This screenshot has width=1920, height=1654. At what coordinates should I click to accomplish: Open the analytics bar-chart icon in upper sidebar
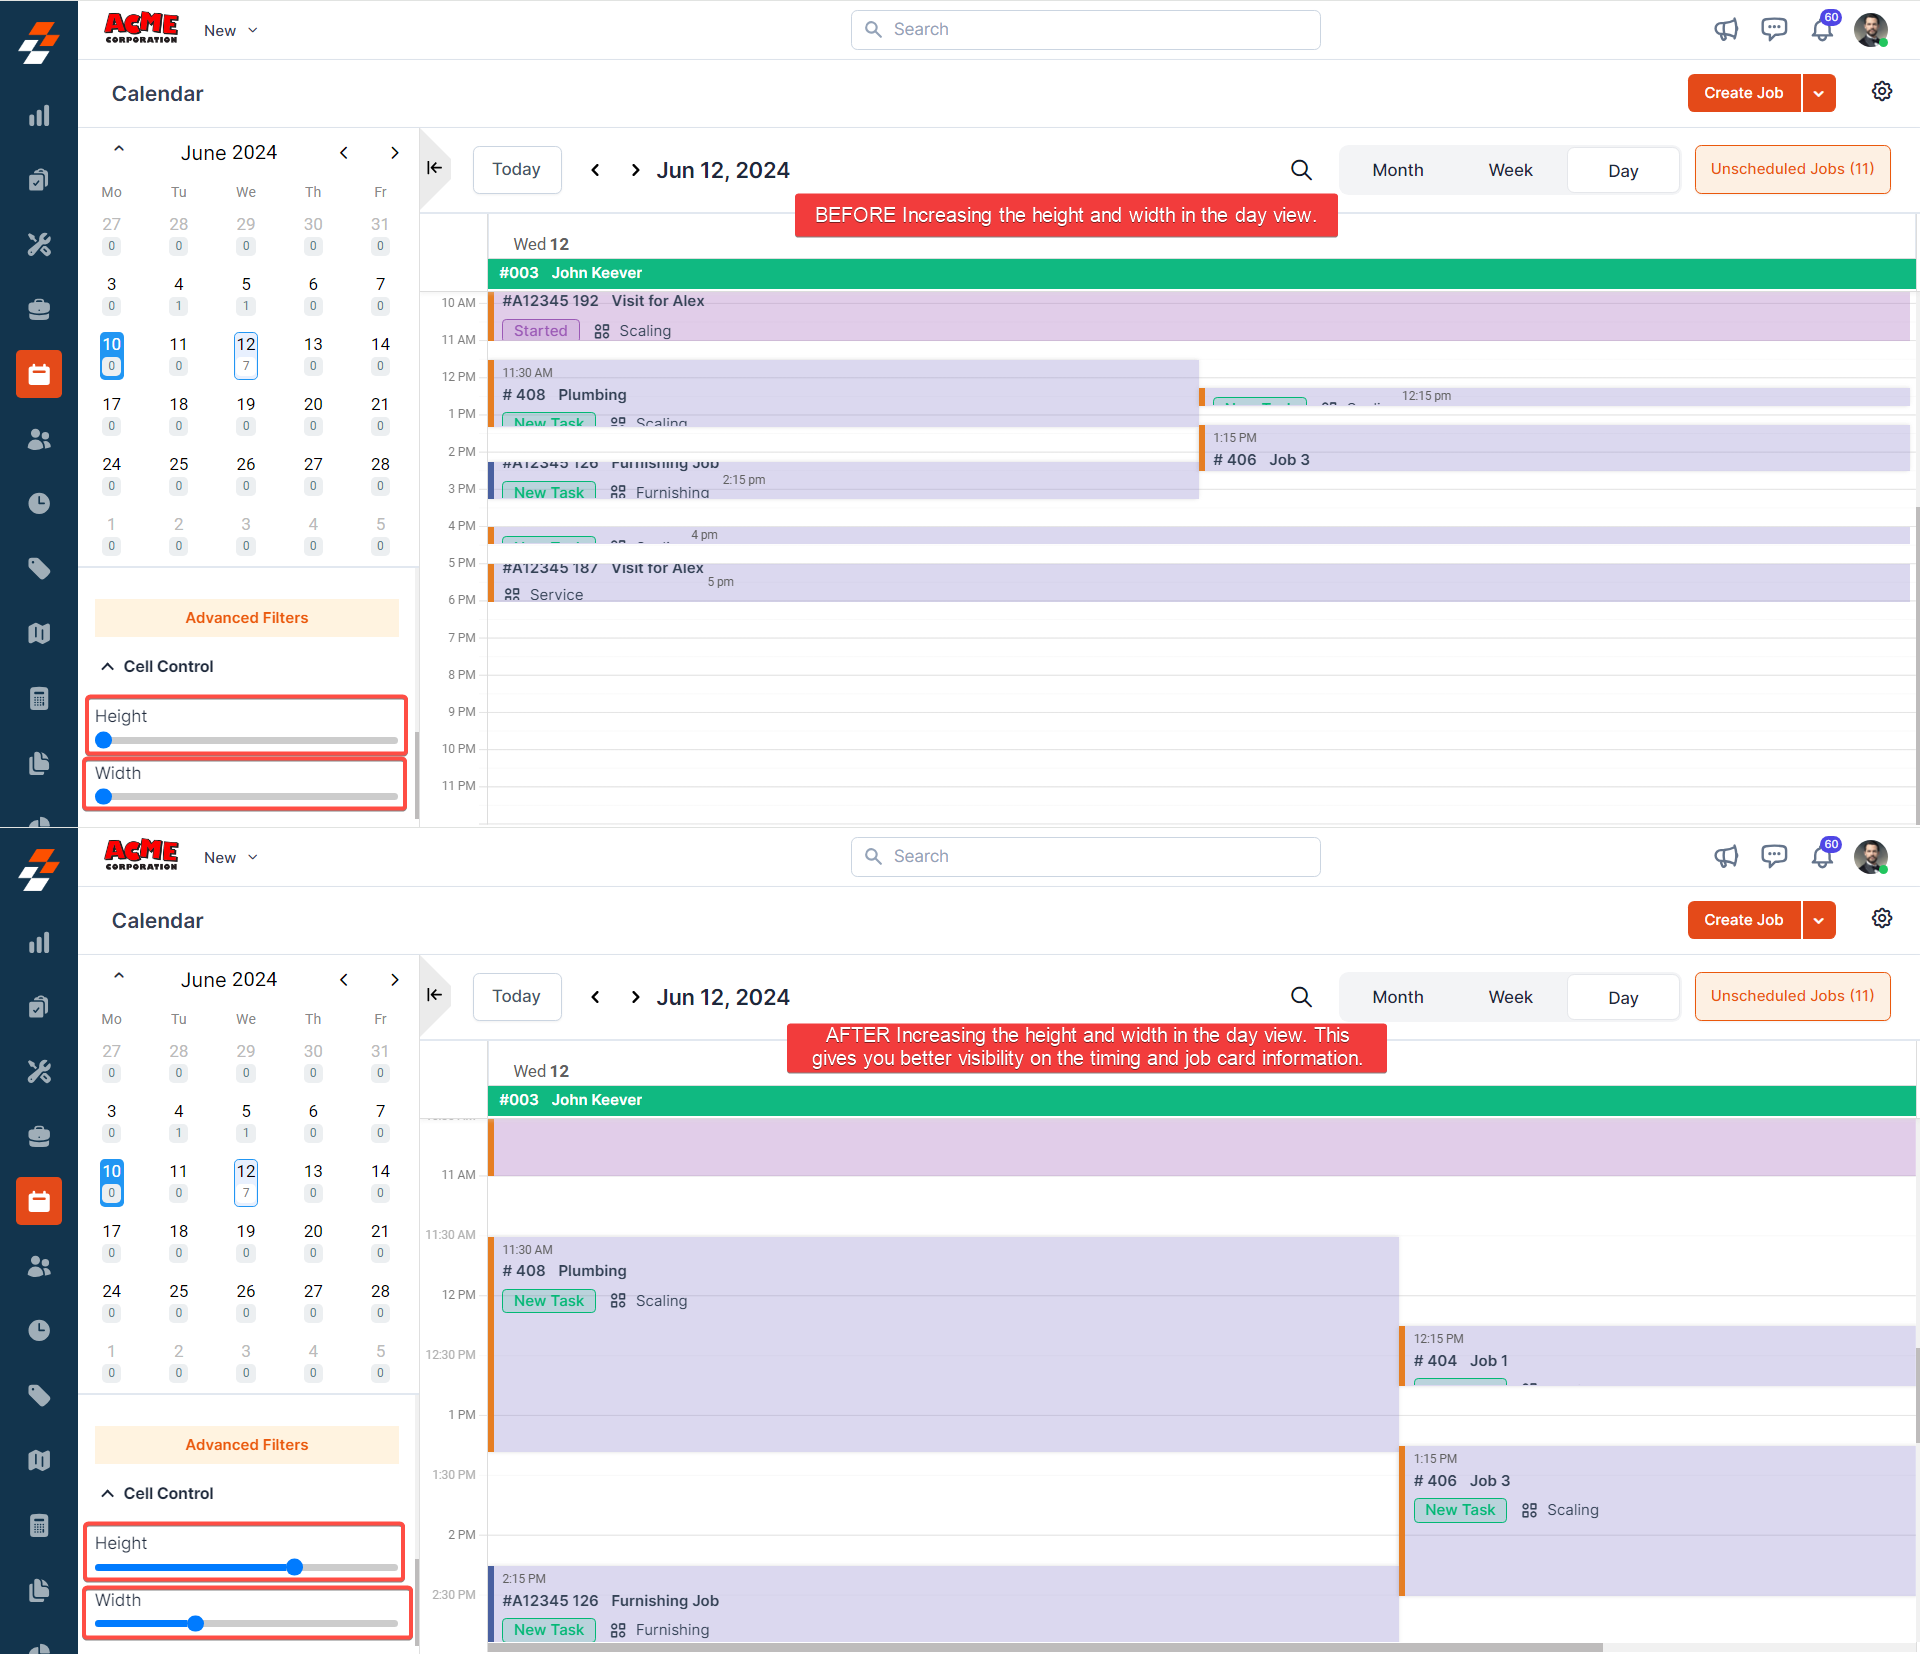coord(39,116)
